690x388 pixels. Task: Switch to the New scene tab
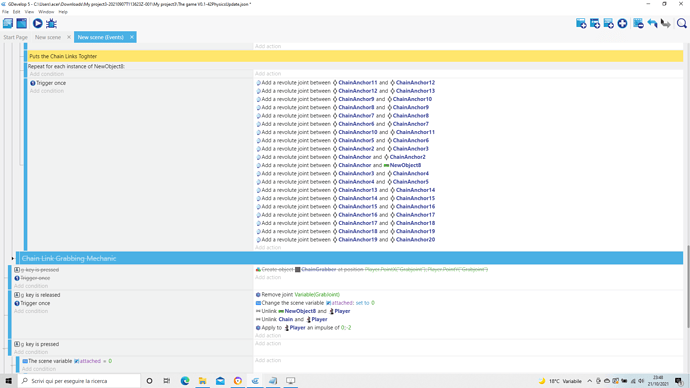click(x=48, y=37)
